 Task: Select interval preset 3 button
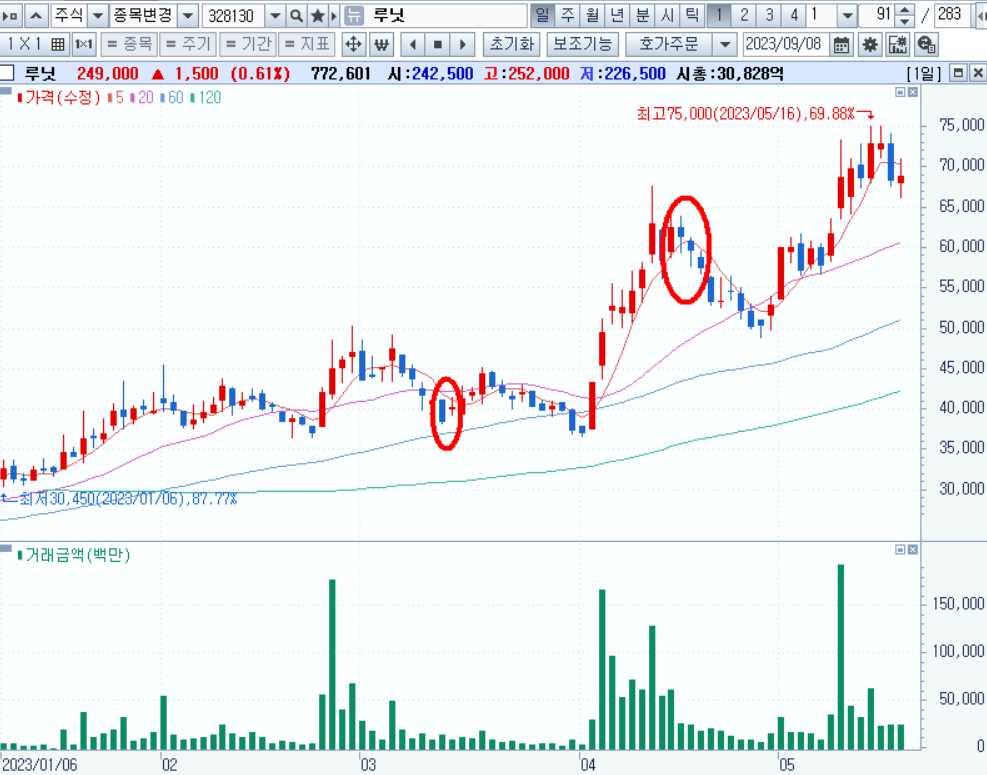tap(769, 15)
